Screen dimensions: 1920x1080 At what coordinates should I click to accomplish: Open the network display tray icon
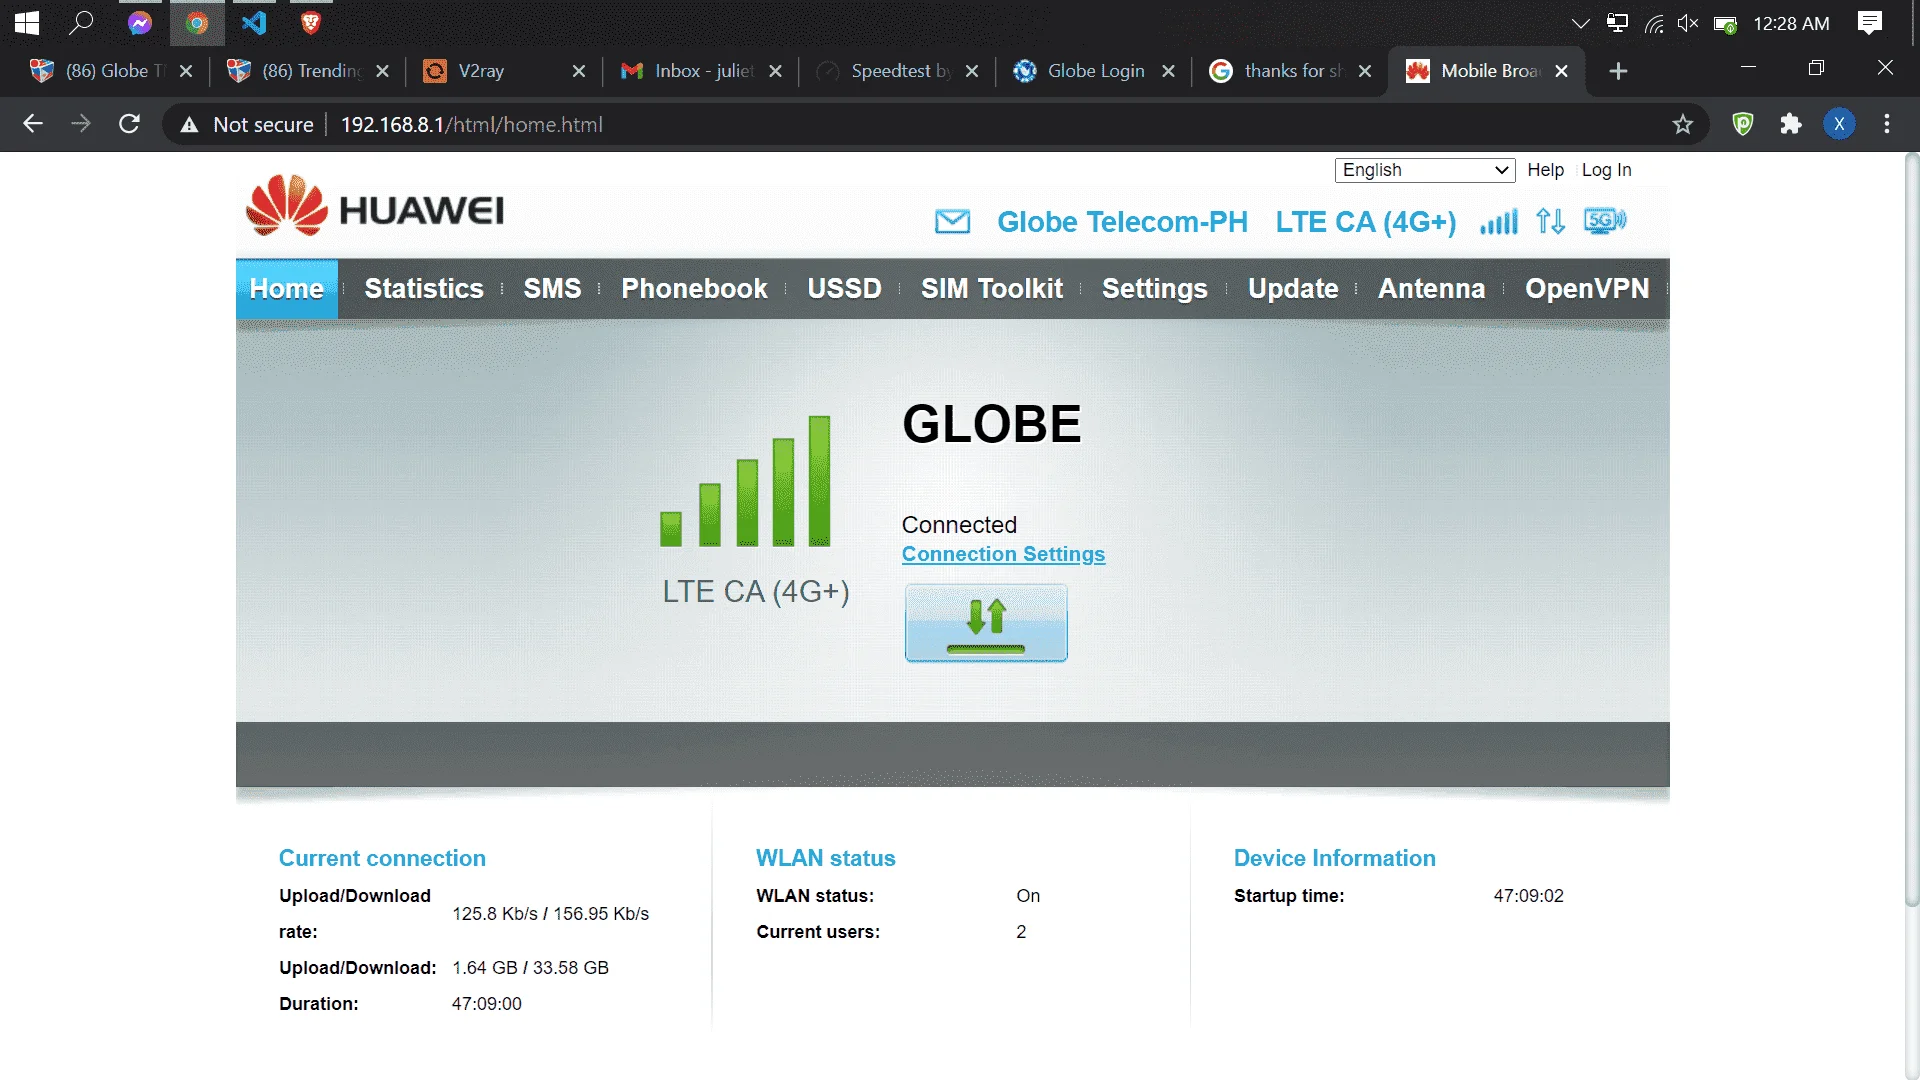pyautogui.click(x=1617, y=23)
